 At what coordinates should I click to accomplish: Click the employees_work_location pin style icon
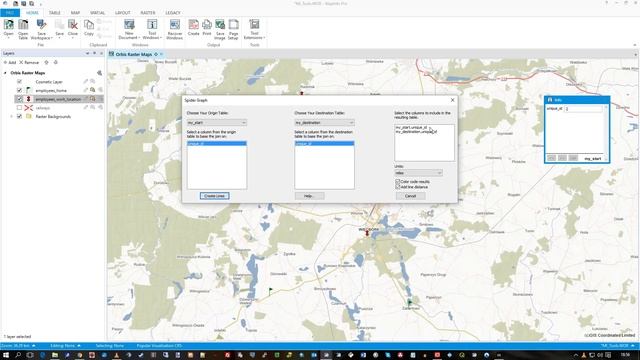pos(29,99)
